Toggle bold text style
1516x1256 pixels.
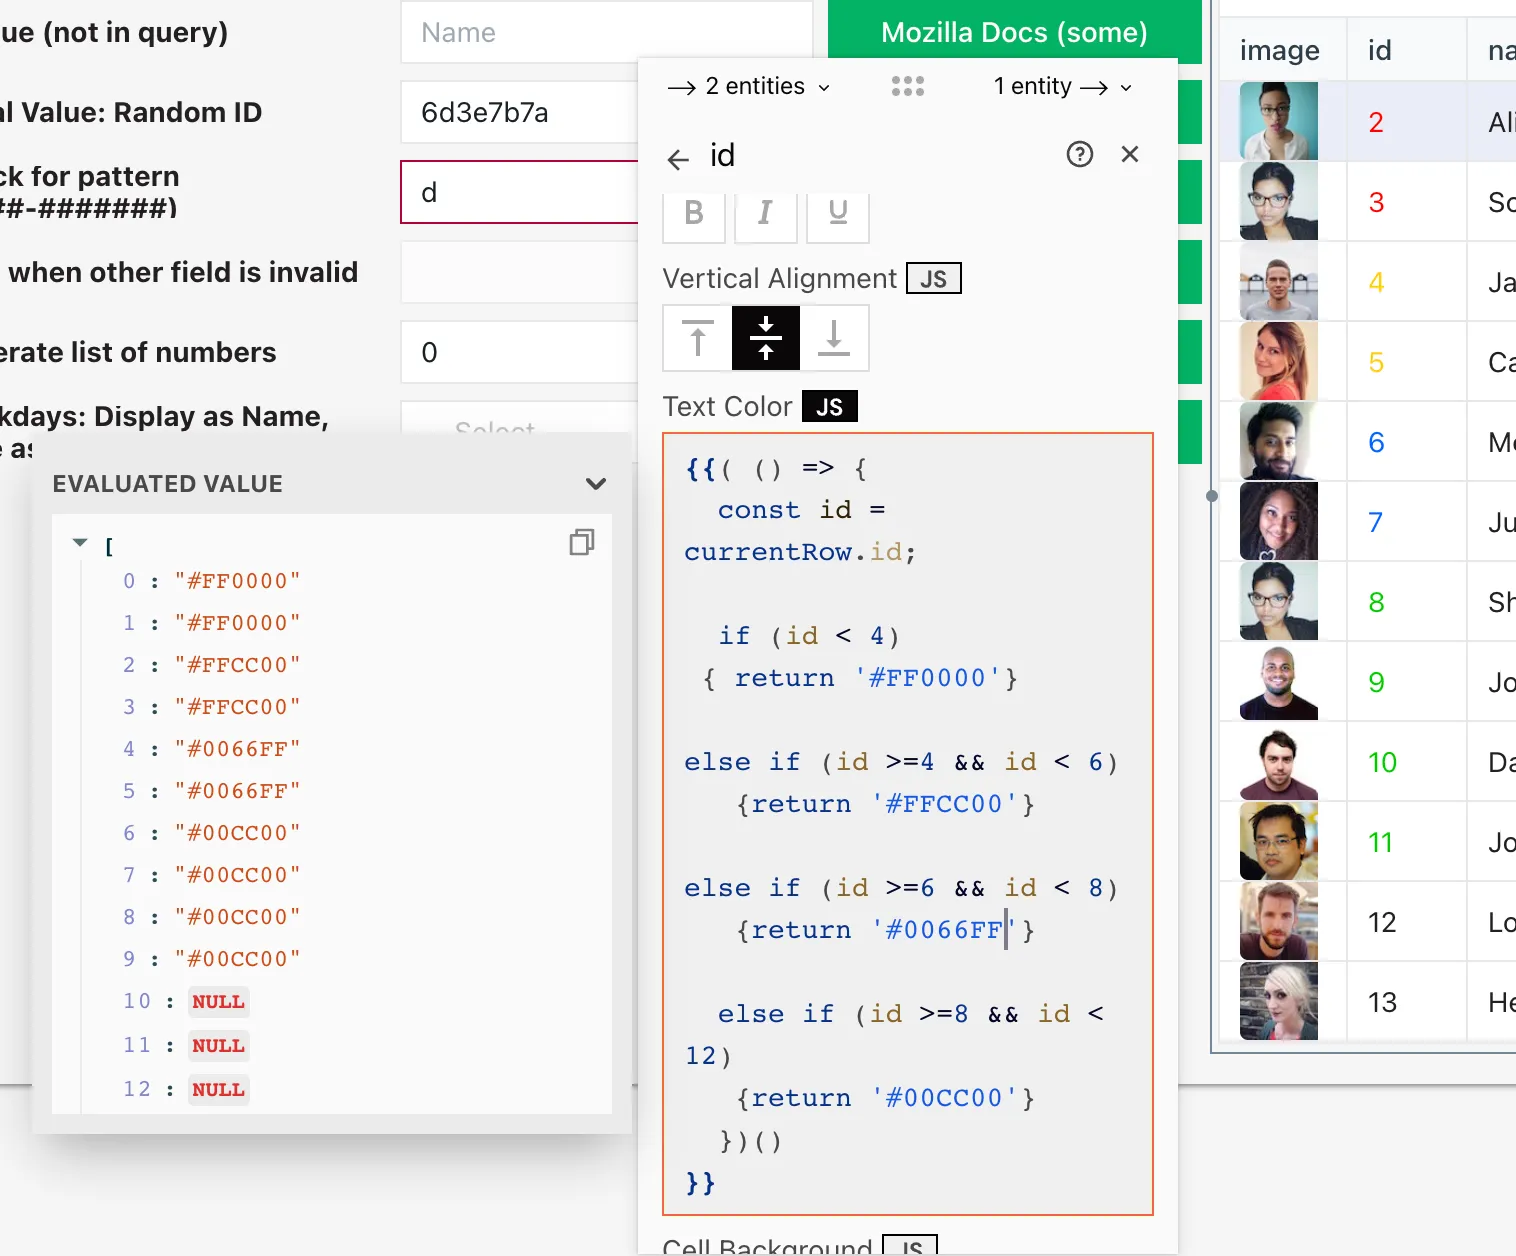693,213
